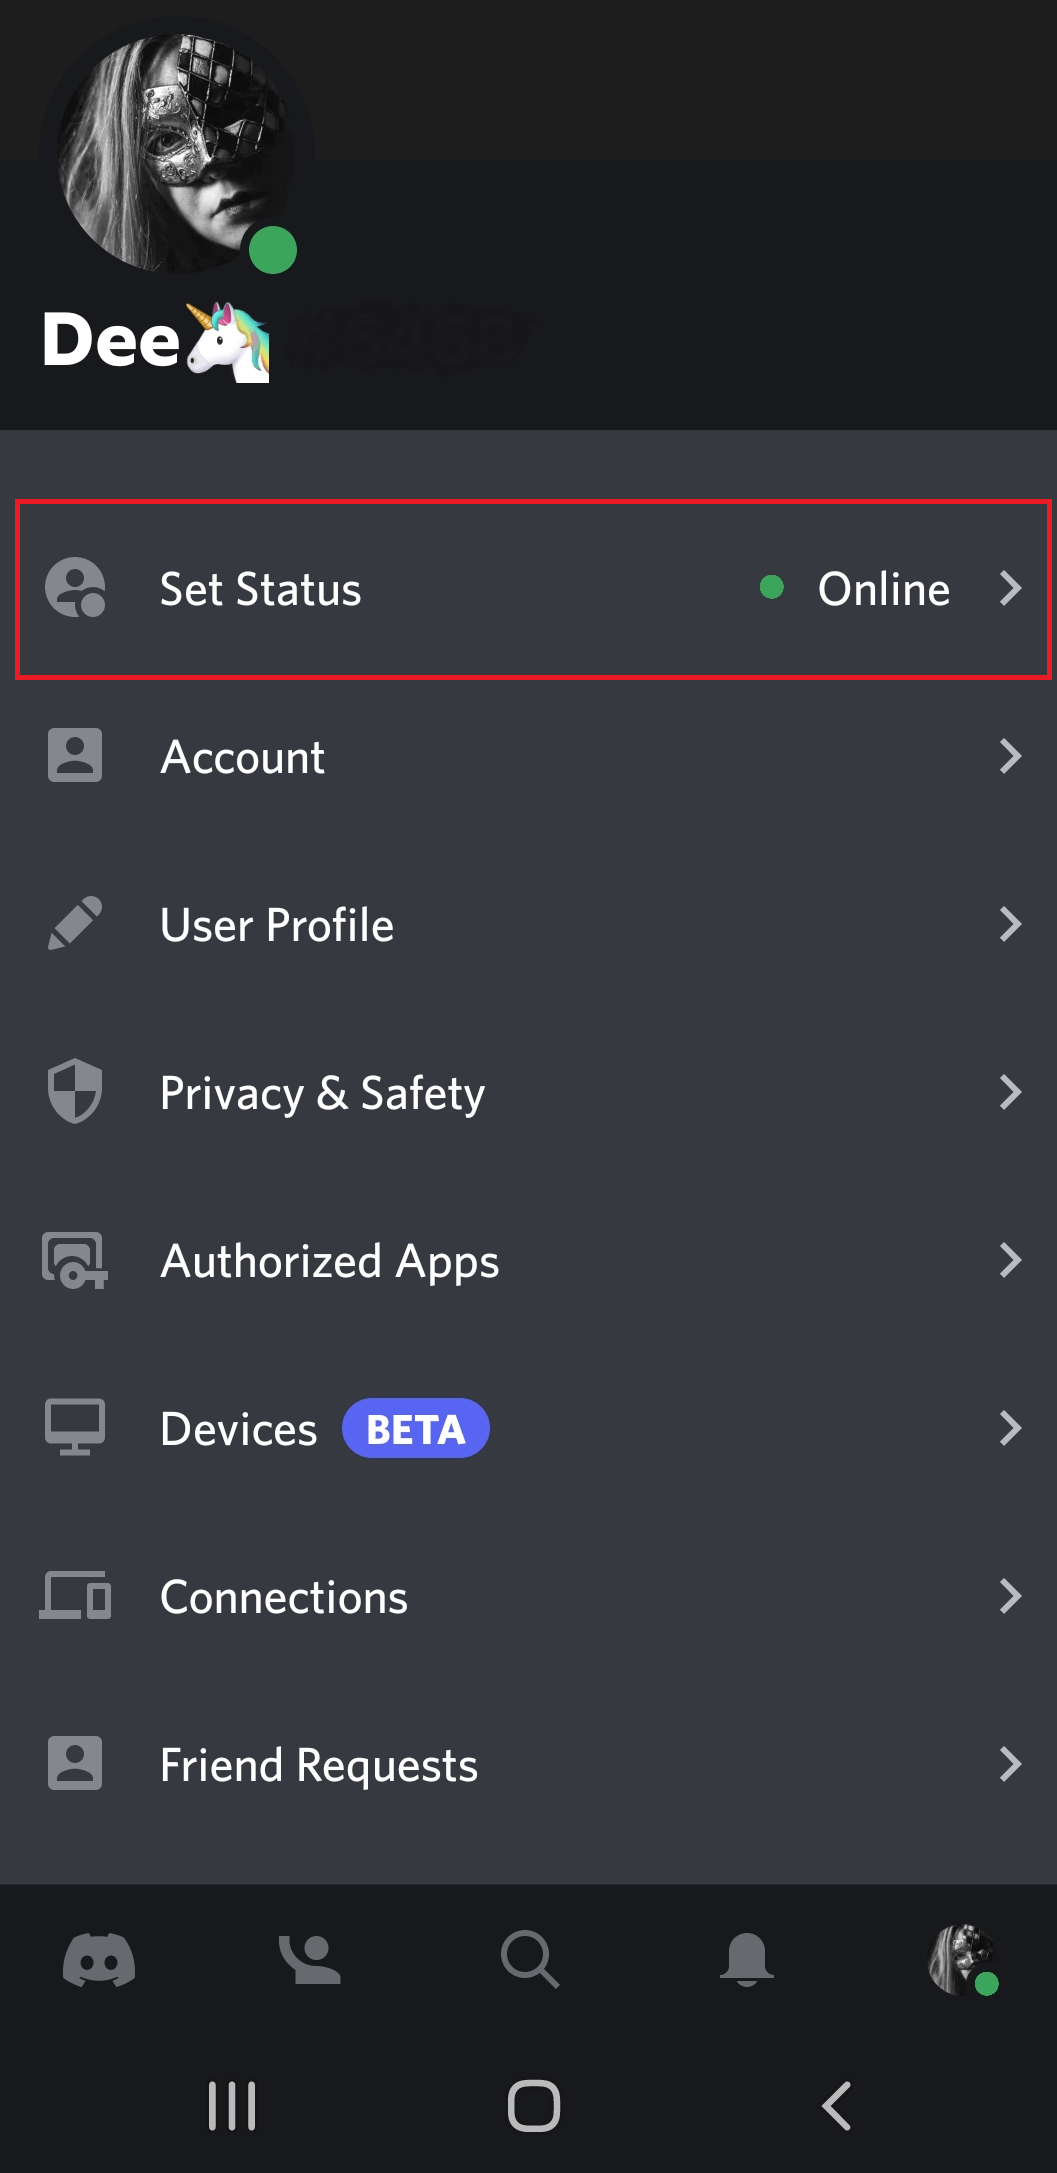The height and width of the screenshot is (2173, 1057).
Task: Click the Authorized Apps key icon
Action: click(x=75, y=1260)
